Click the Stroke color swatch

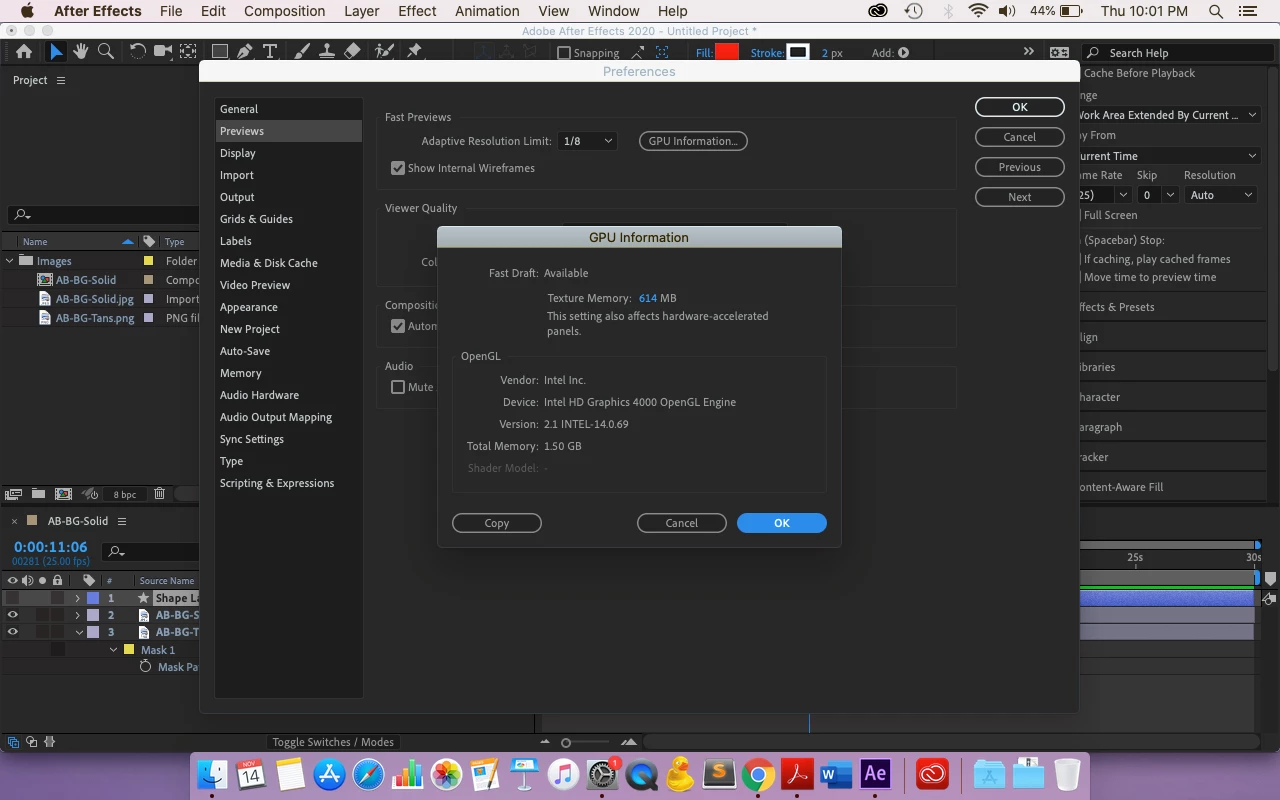(x=798, y=53)
